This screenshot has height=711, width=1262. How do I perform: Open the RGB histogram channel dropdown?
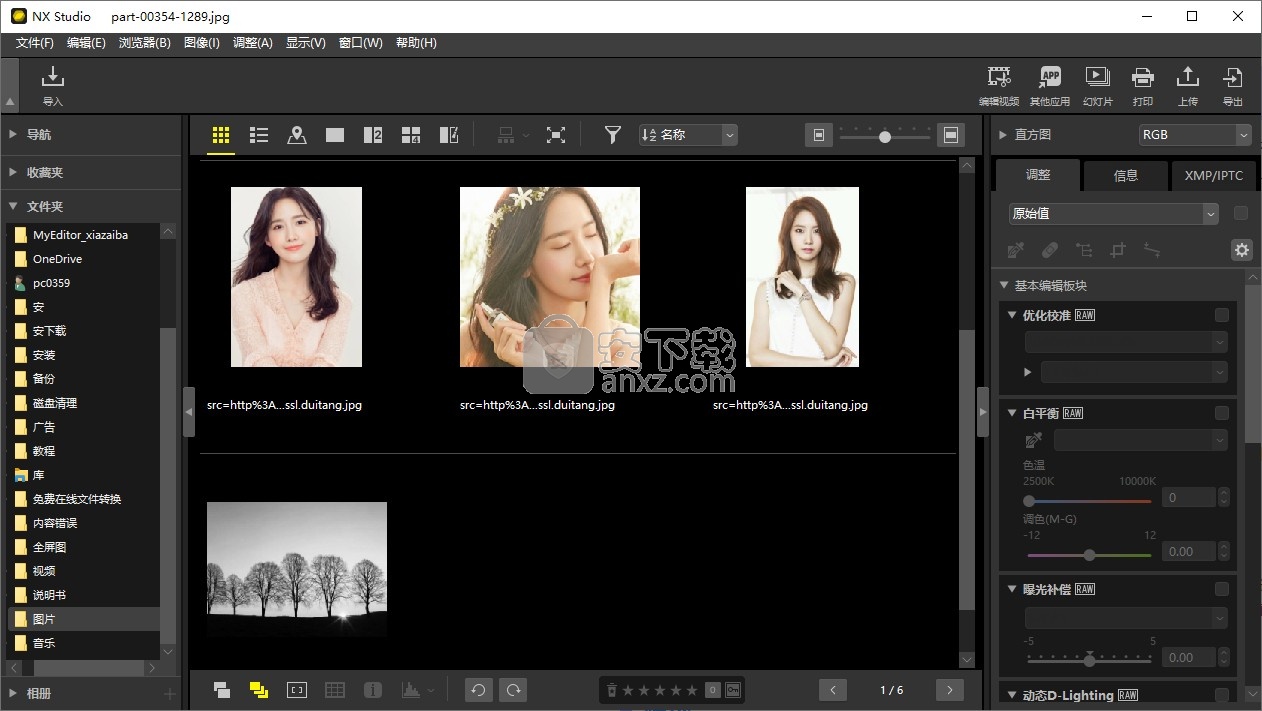click(x=1195, y=135)
